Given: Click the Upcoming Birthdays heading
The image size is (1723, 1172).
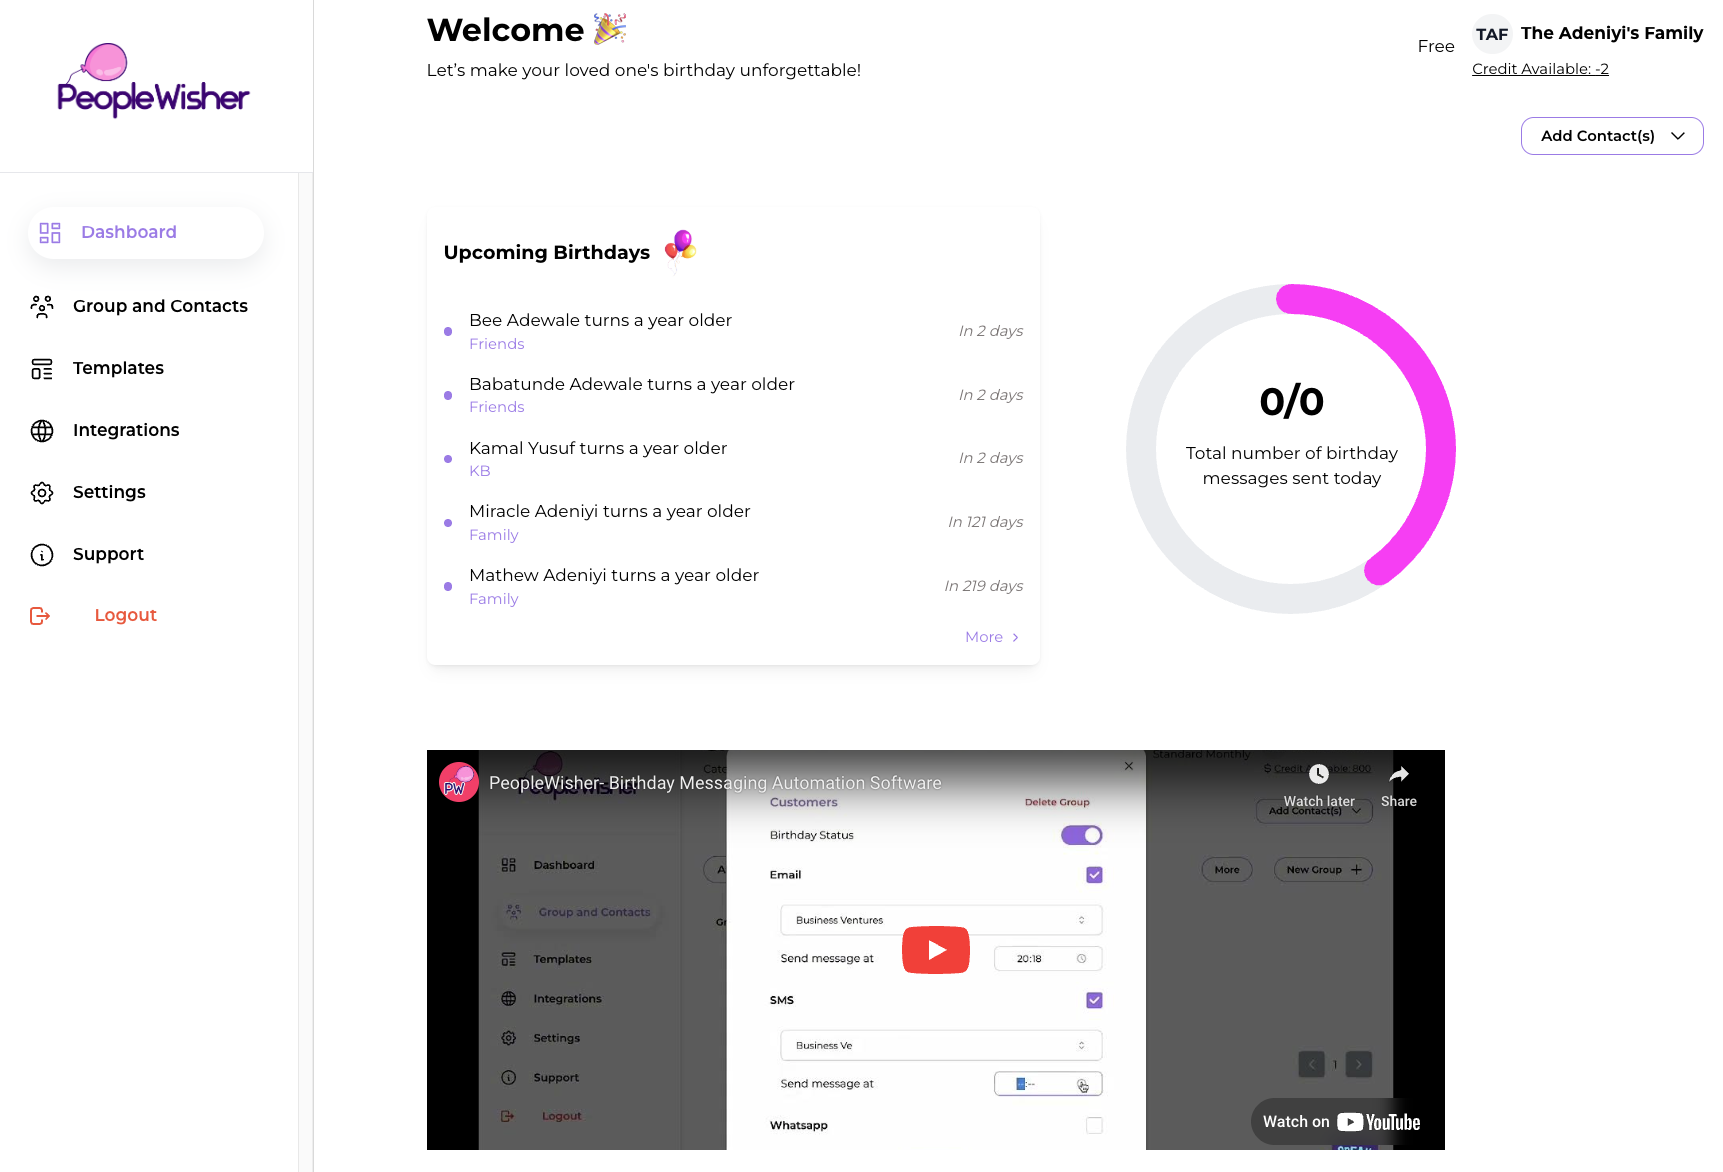Looking at the screenshot, I should (x=547, y=253).
